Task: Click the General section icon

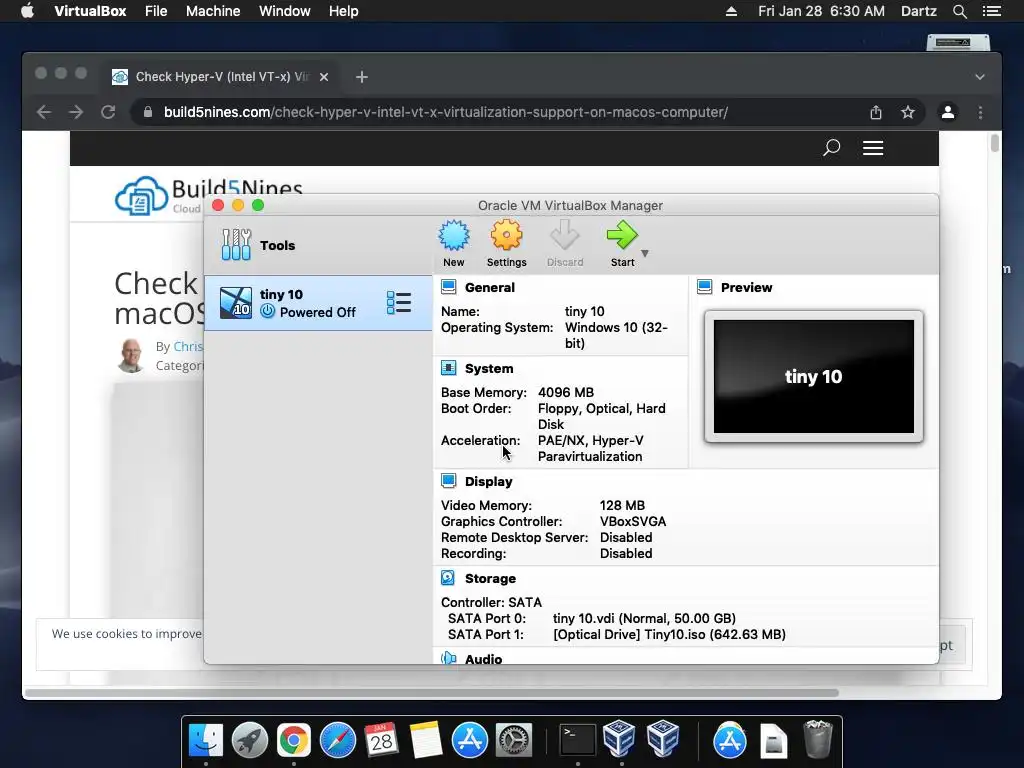Action: click(x=449, y=287)
